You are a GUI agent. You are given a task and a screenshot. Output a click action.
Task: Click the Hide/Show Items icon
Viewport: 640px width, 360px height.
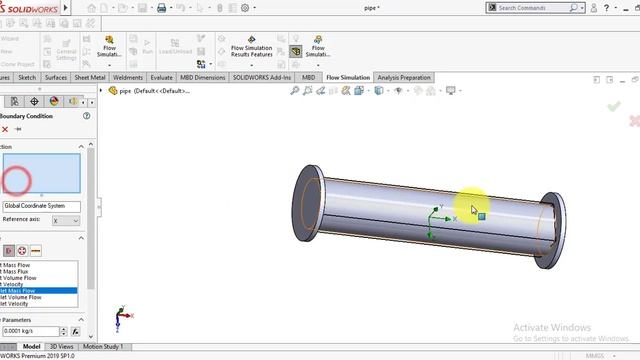(x=398, y=91)
